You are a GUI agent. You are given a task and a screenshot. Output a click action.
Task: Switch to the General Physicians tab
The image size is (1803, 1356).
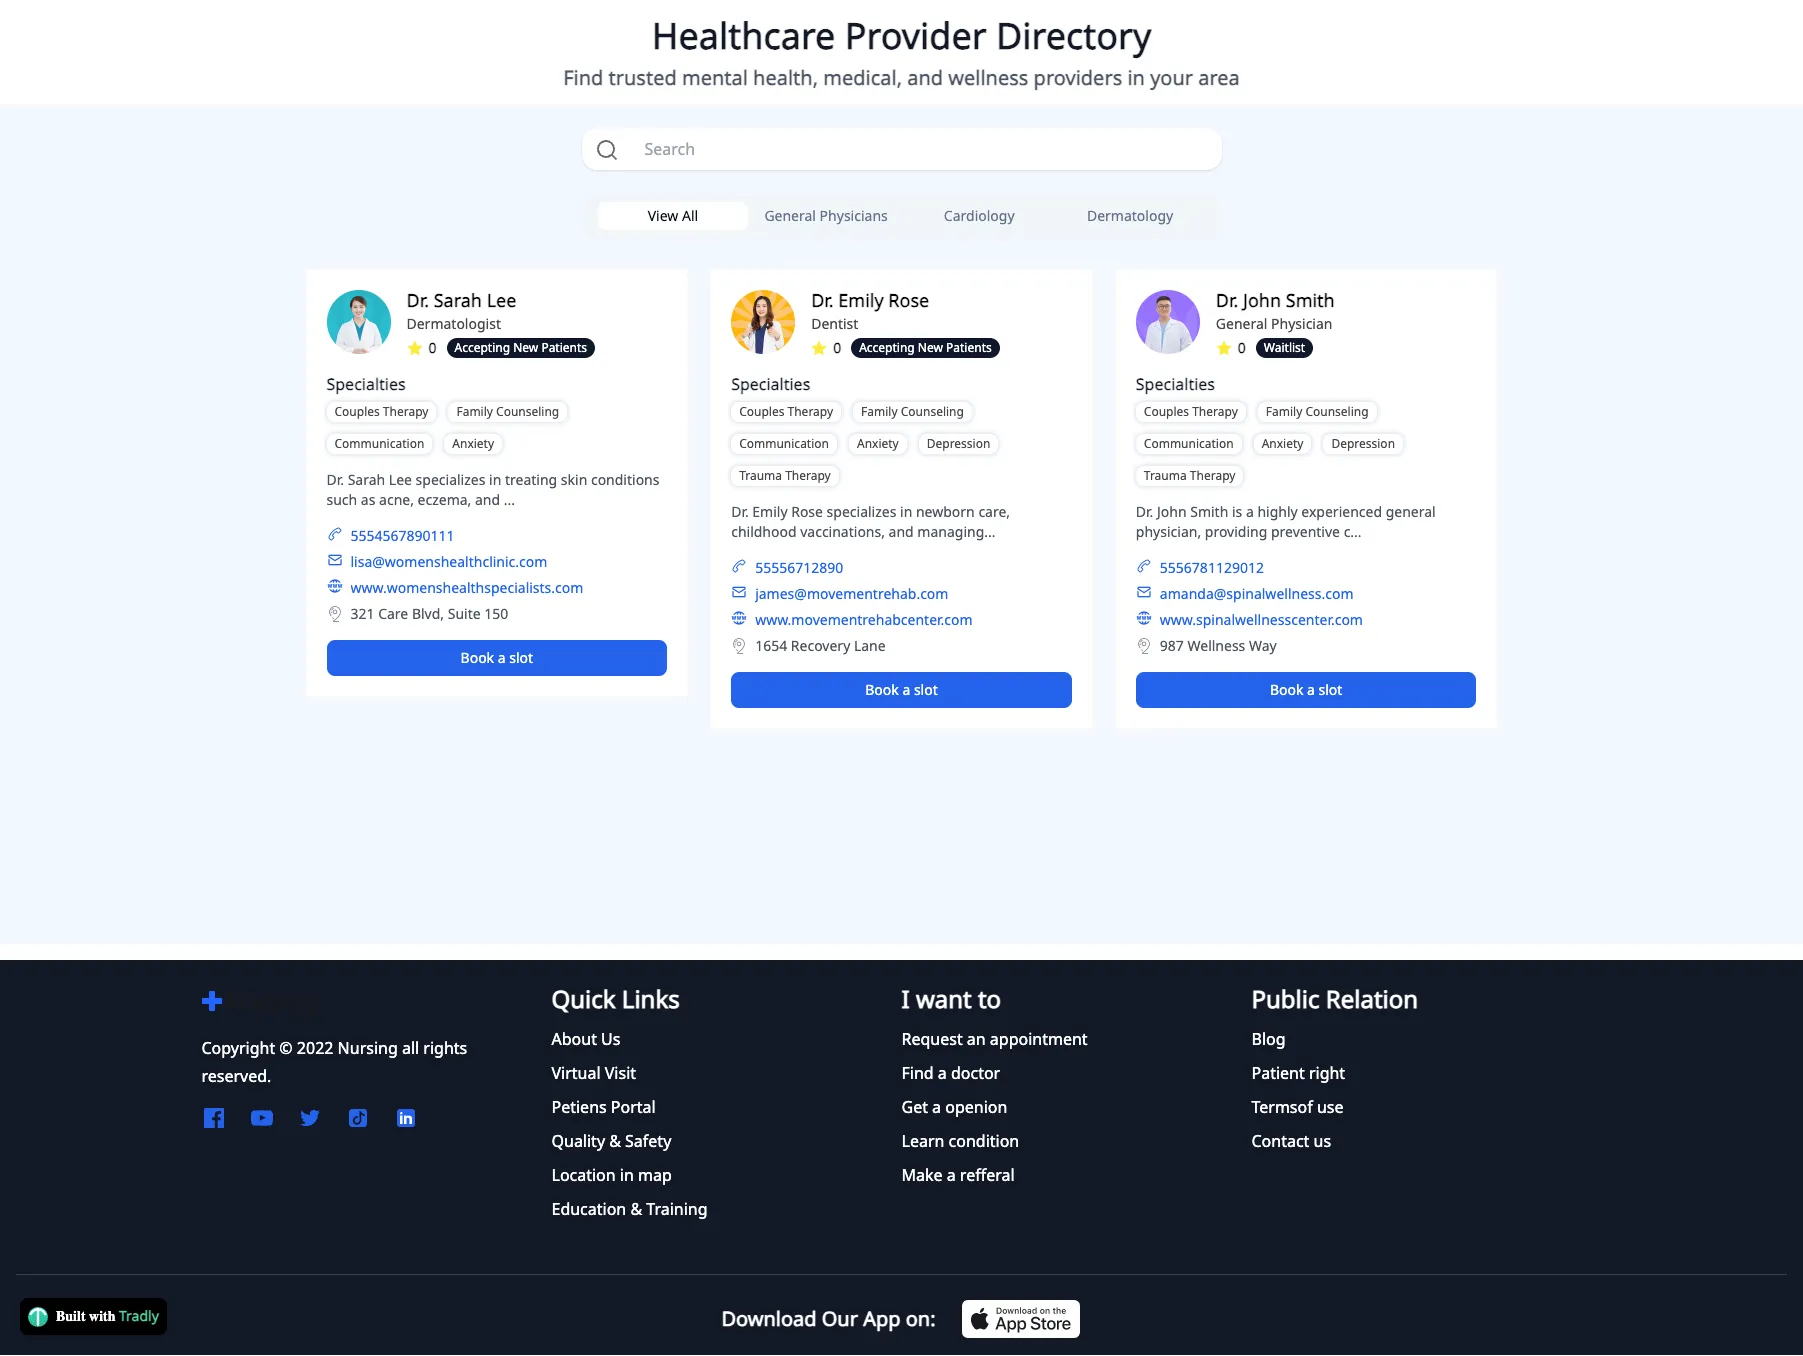click(825, 216)
